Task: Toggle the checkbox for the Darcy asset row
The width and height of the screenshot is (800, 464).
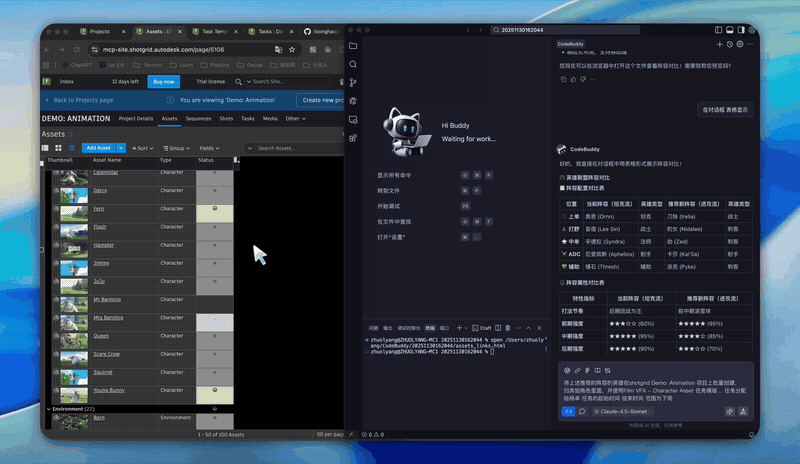Action: (56, 190)
